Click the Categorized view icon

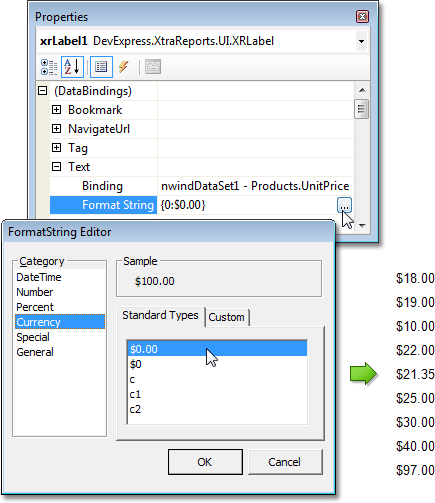[49, 67]
